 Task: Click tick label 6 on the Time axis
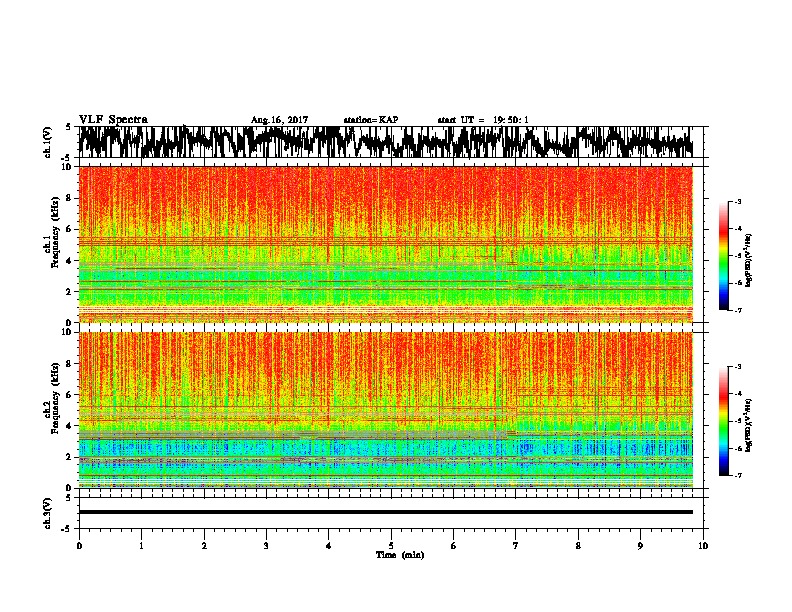pos(454,546)
